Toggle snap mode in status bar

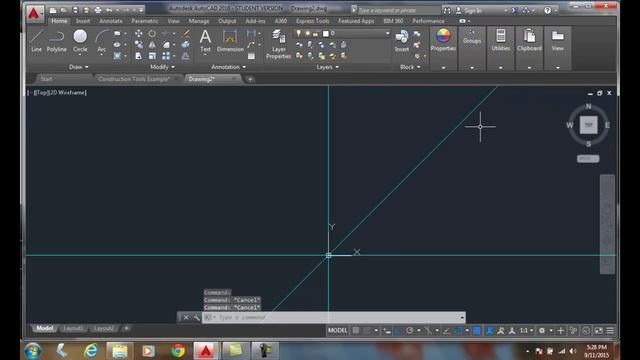click(x=367, y=331)
